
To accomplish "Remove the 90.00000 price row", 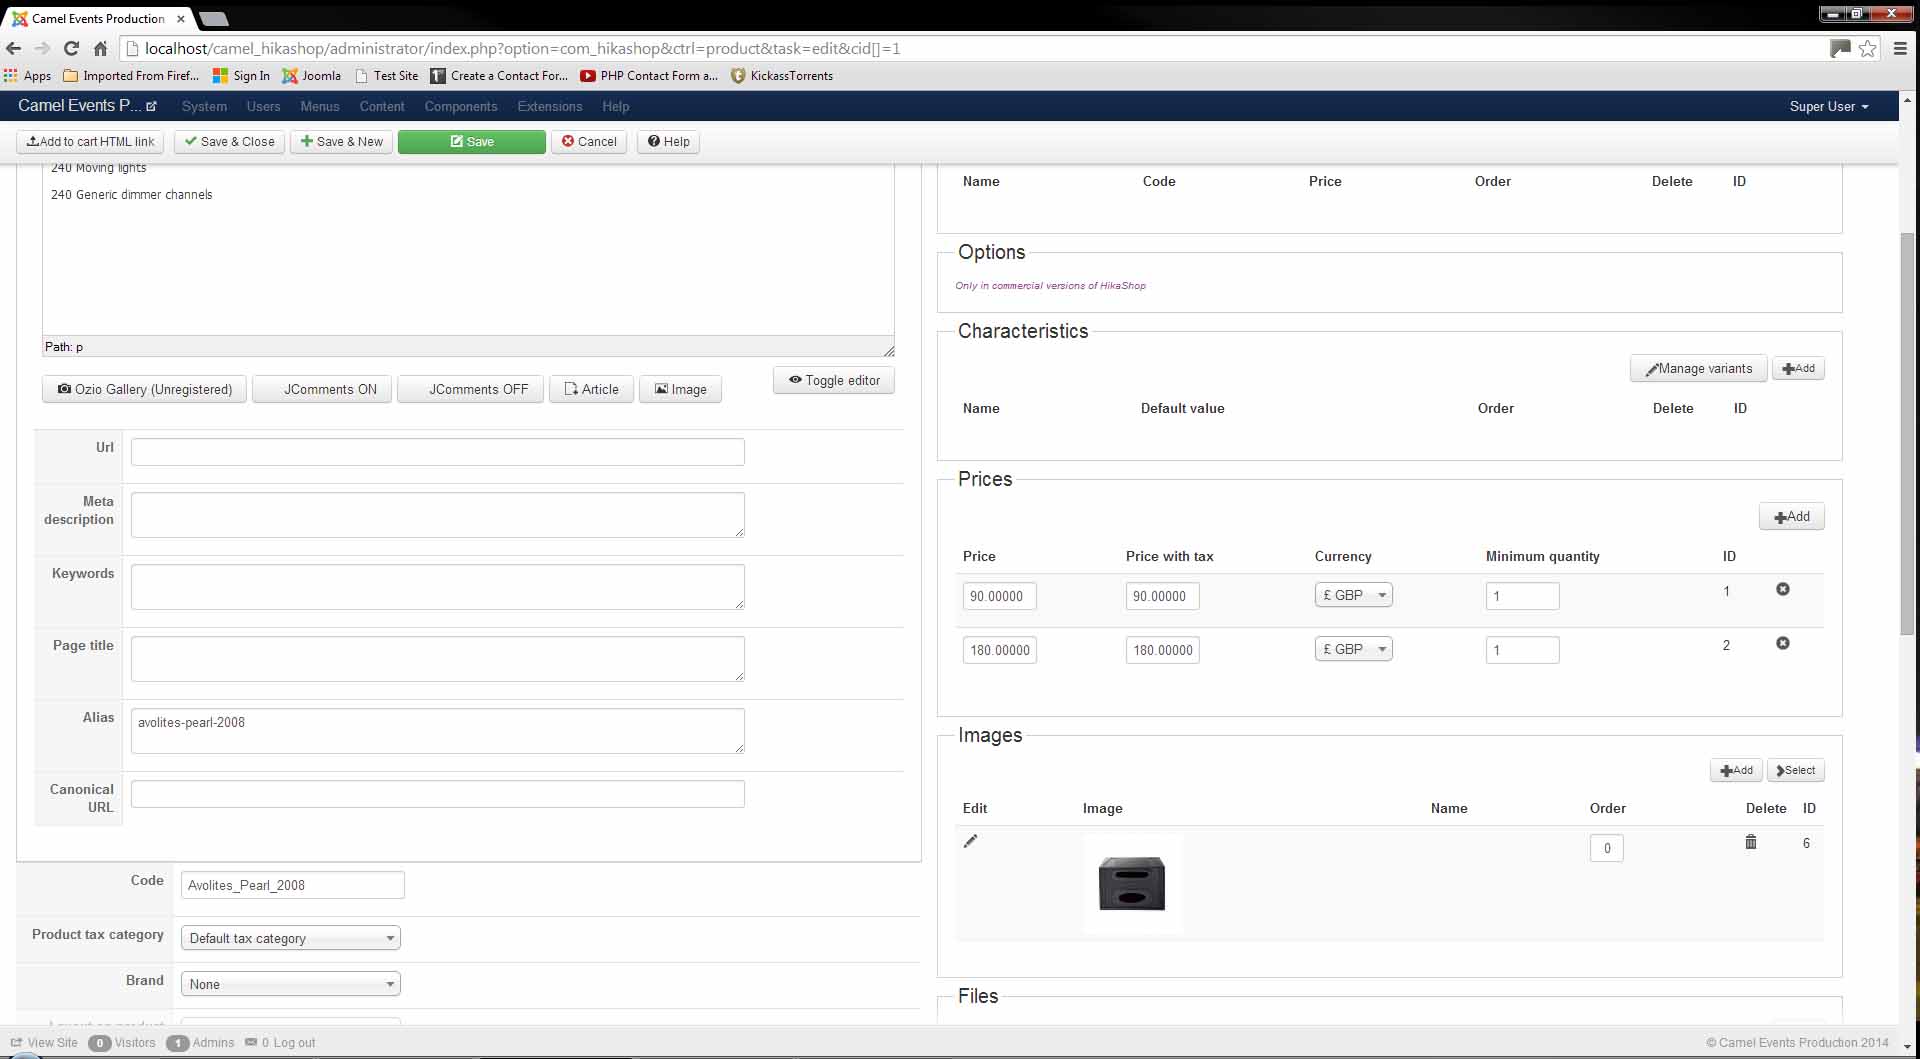I will click(1782, 590).
